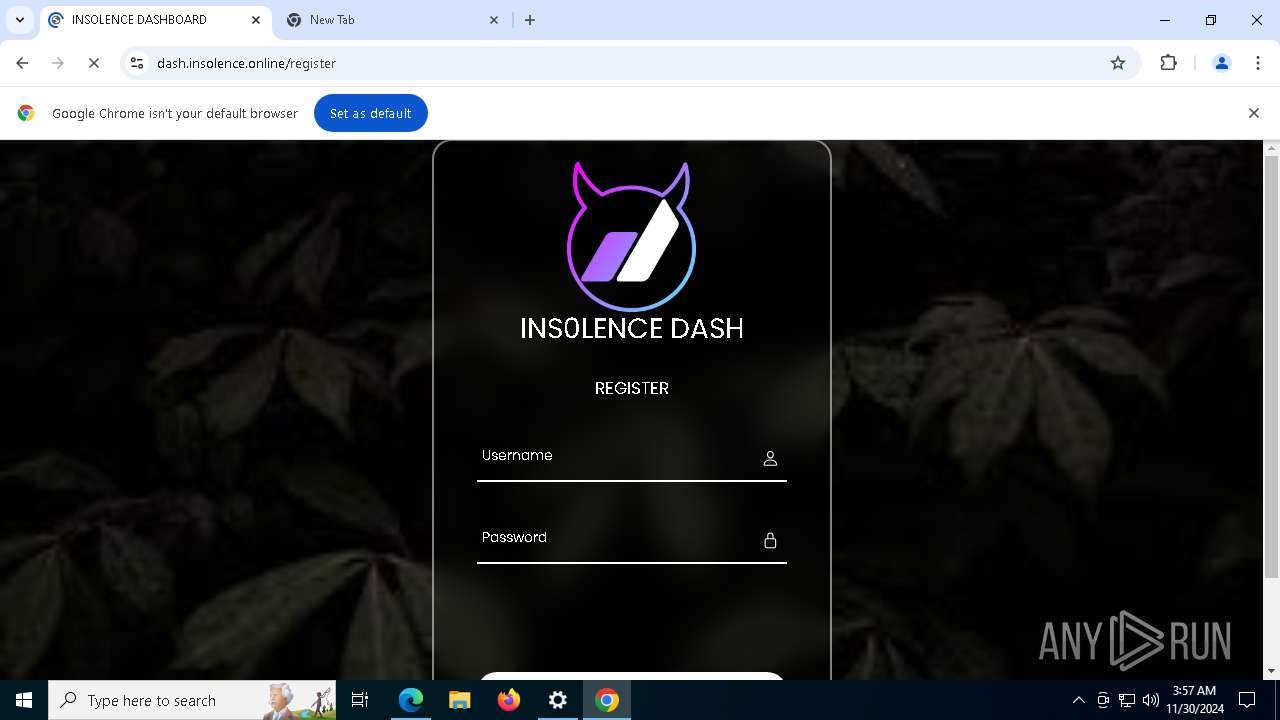The height and width of the screenshot is (720, 1280).
Task: Open Task View
Action: [x=360, y=700]
